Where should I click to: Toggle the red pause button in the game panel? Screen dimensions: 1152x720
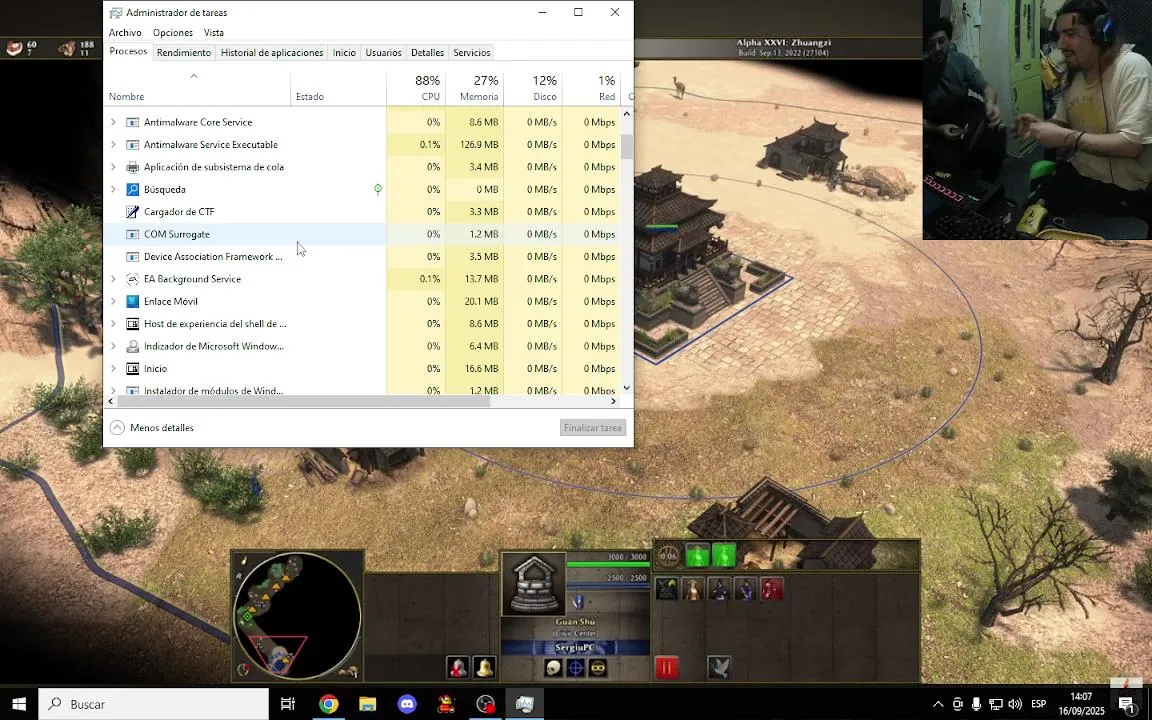point(666,668)
